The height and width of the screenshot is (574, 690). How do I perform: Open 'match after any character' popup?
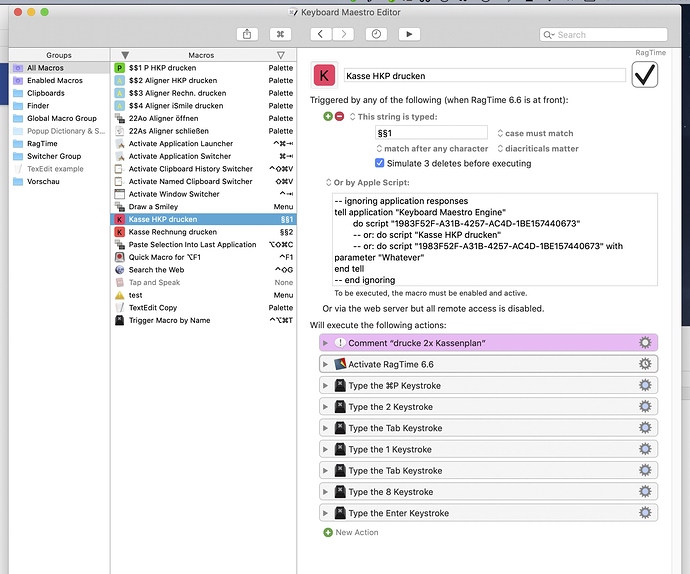coord(432,148)
